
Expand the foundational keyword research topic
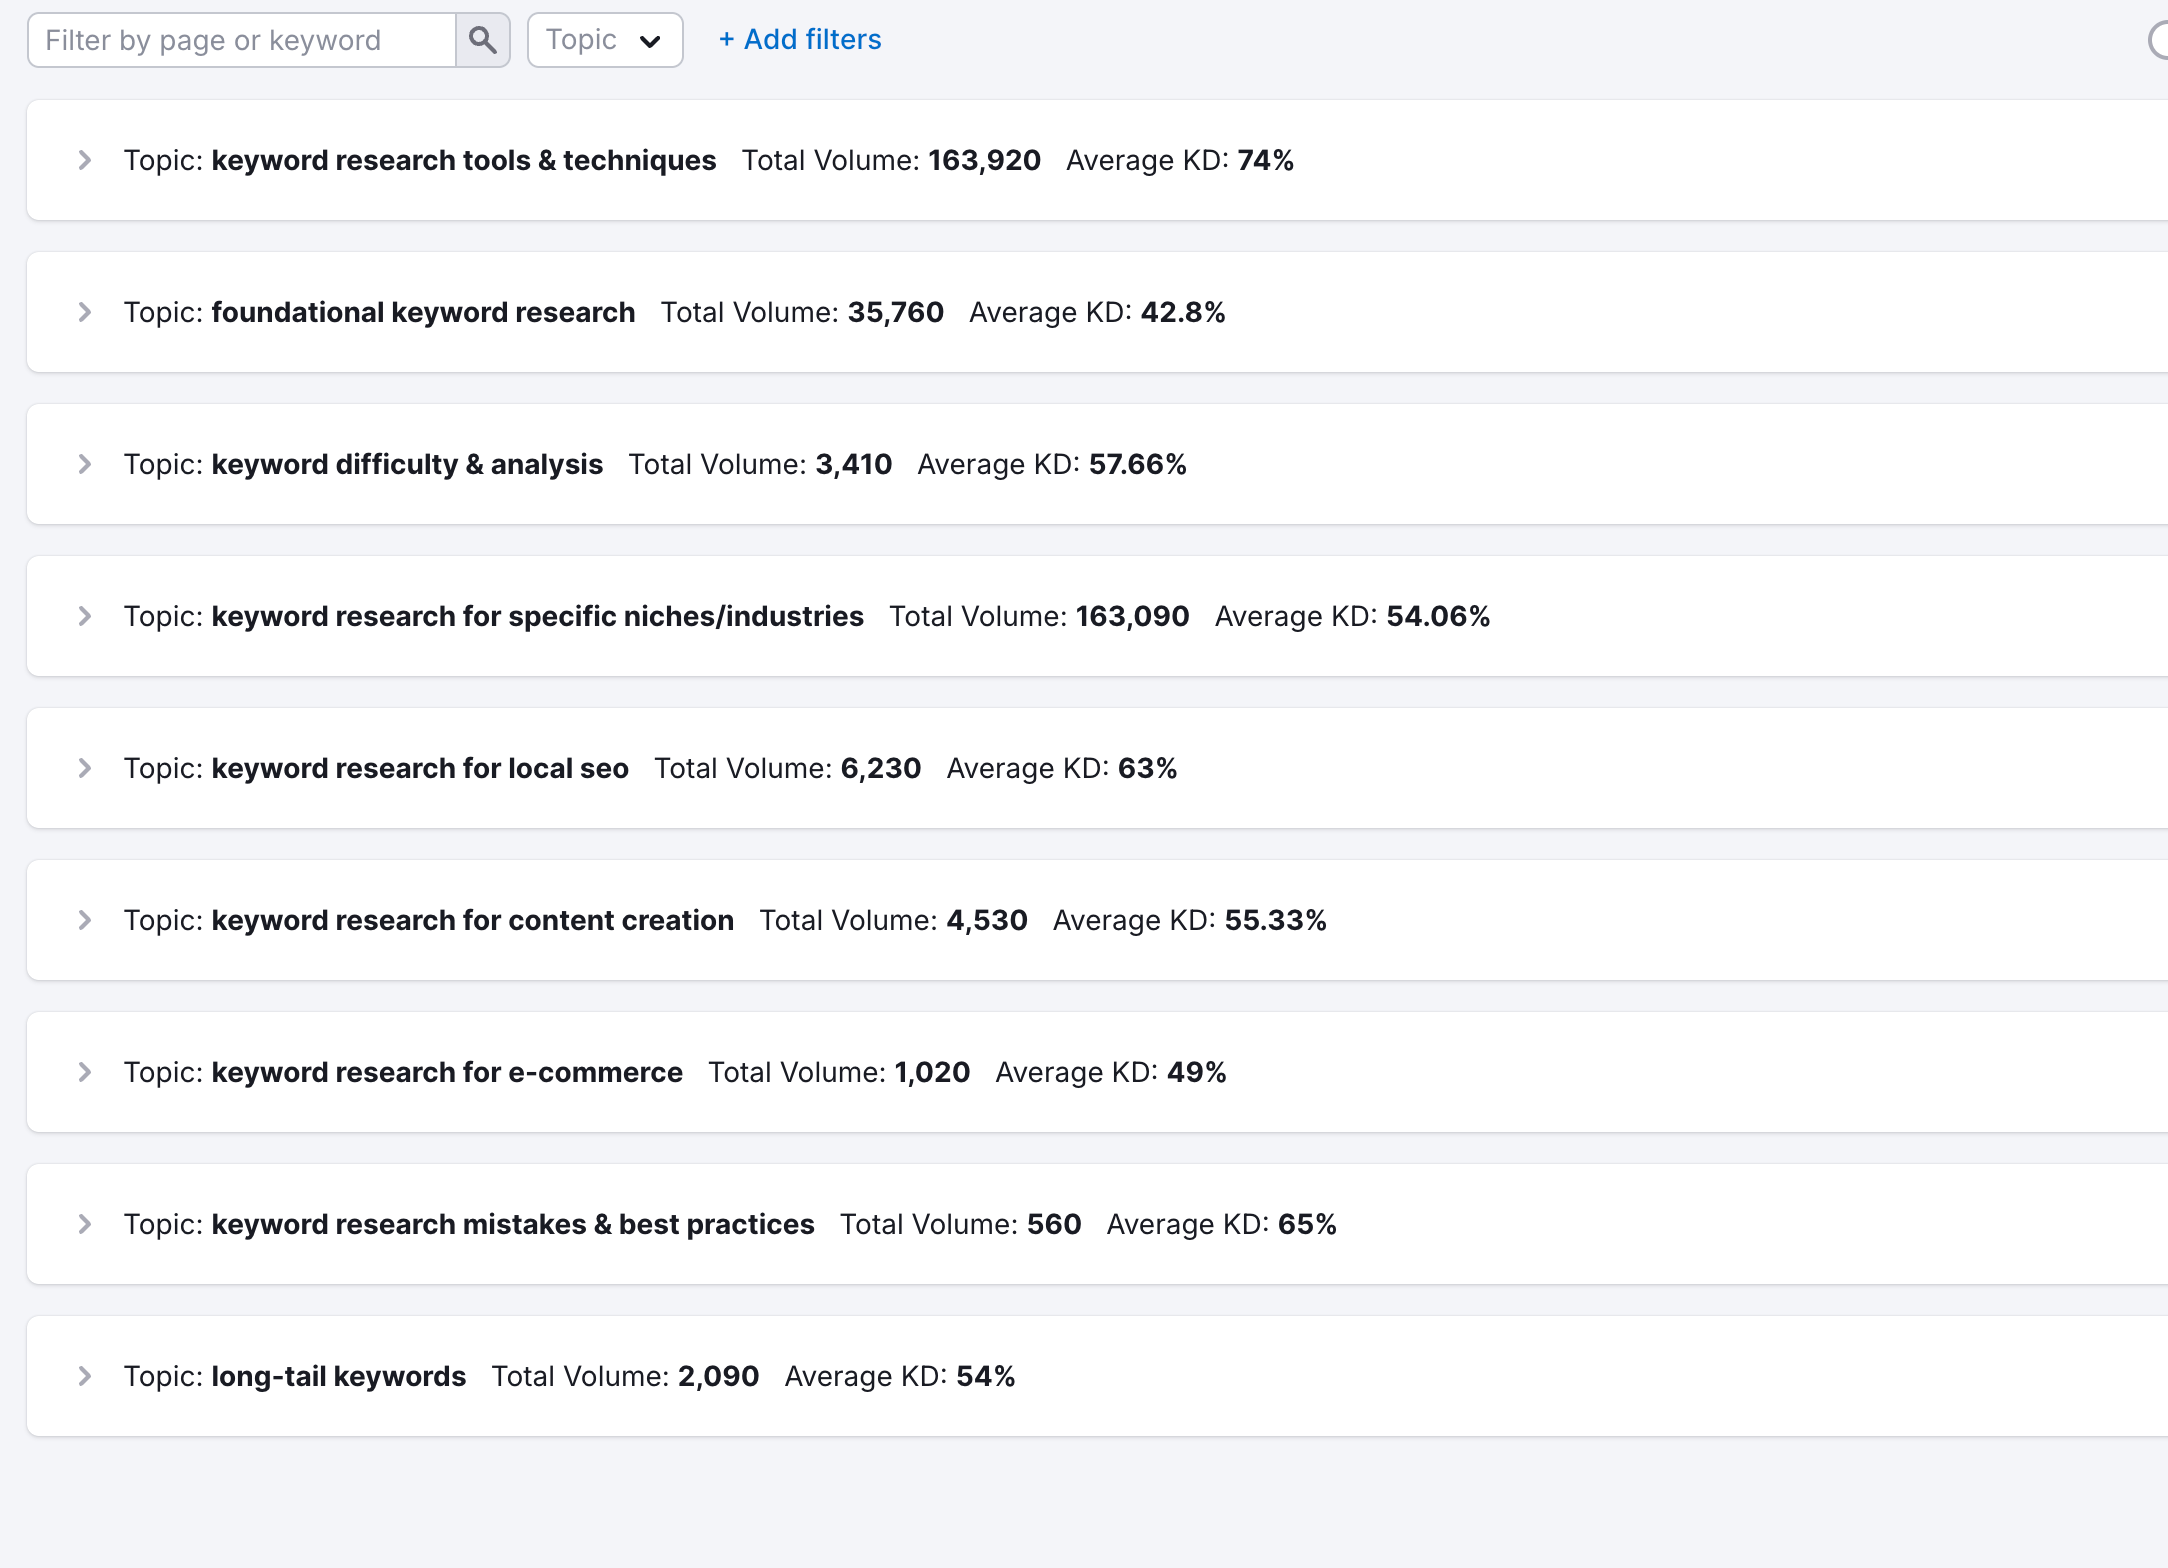(x=85, y=312)
